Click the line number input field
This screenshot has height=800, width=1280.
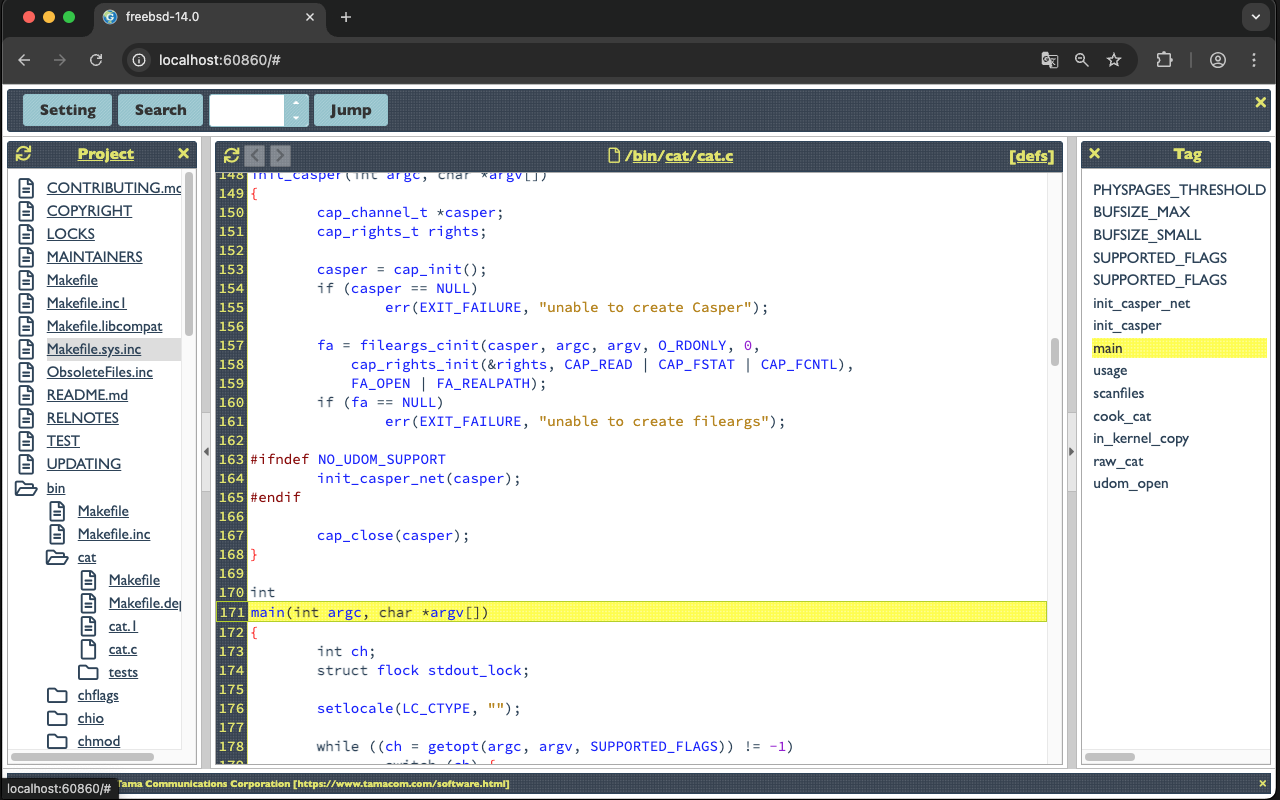(x=247, y=110)
